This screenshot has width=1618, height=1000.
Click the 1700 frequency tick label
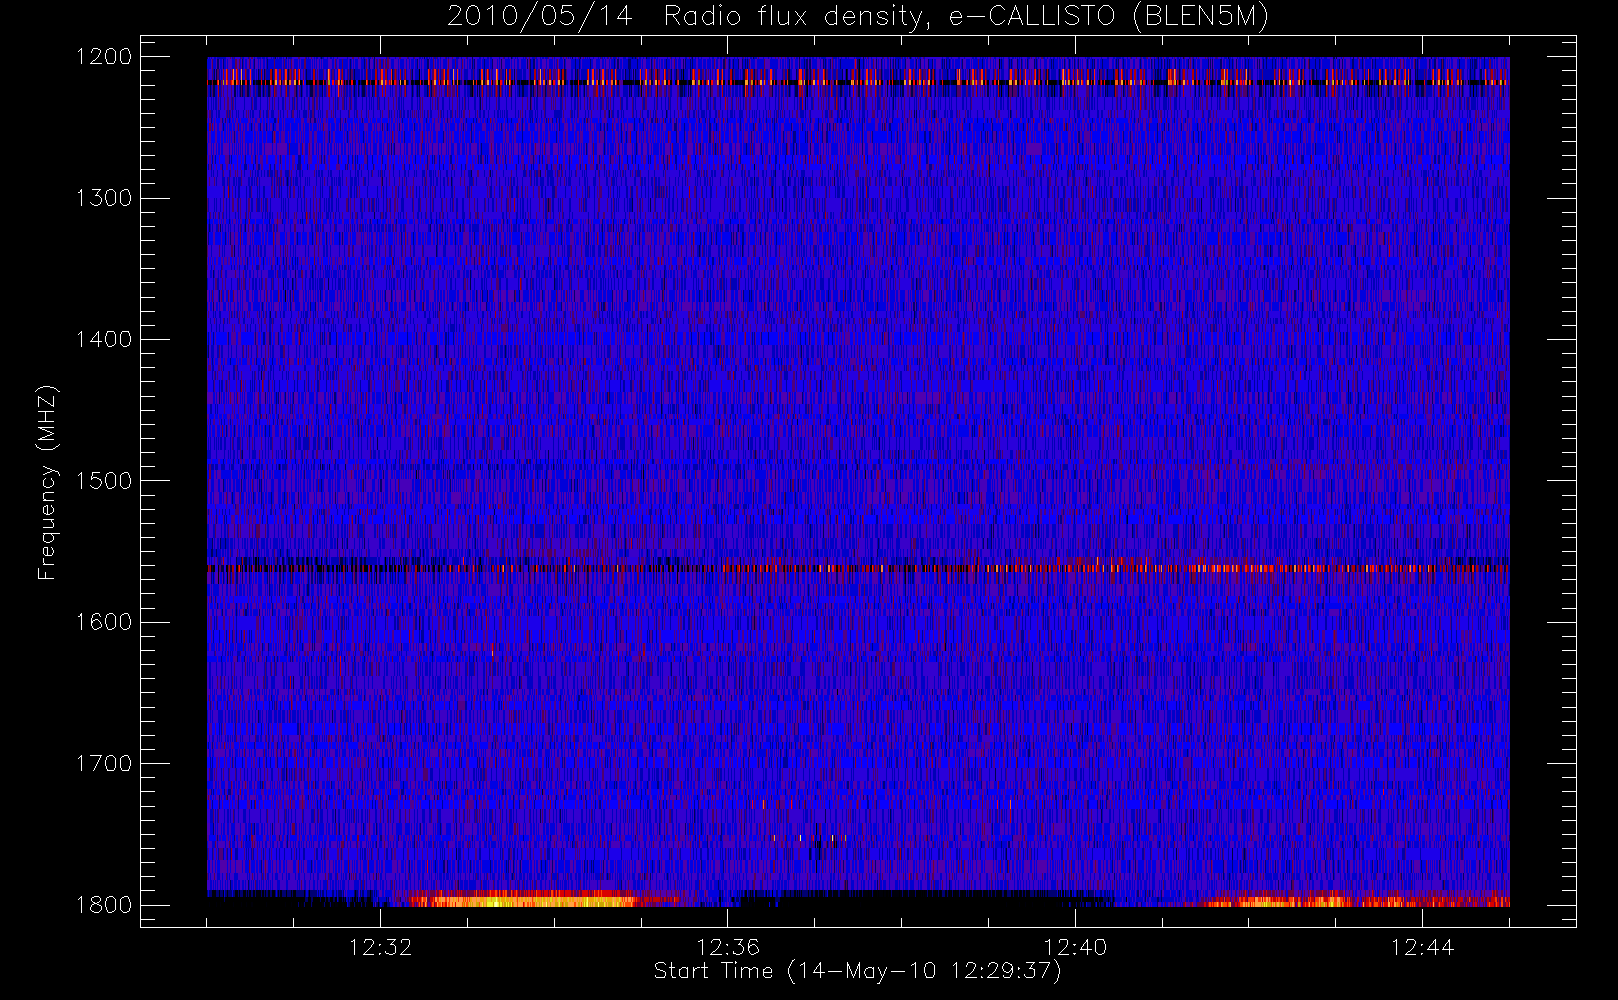pyautogui.click(x=104, y=763)
